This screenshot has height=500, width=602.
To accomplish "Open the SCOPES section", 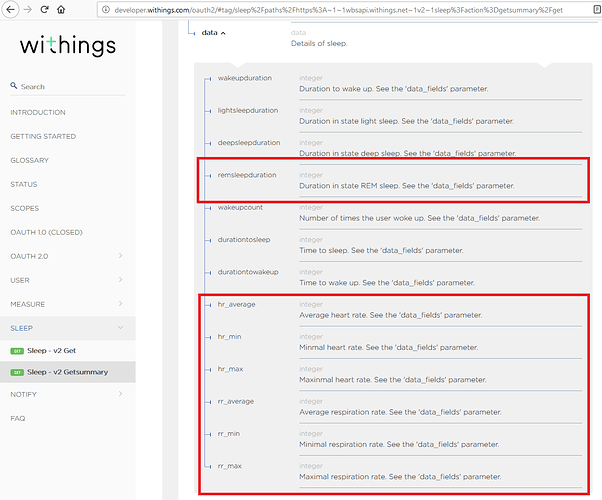I will pos(25,209).
